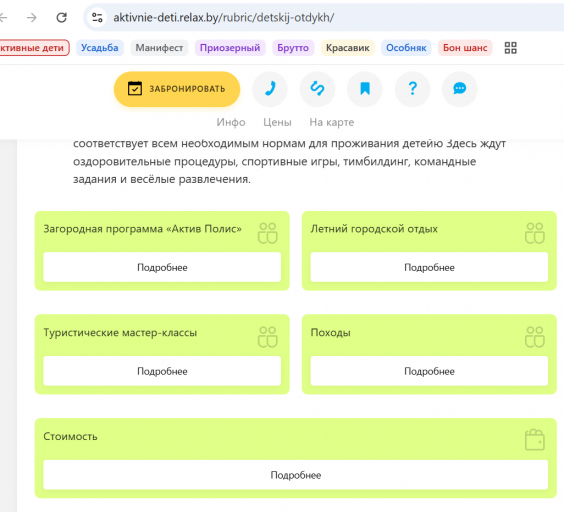The width and height of the screenshot is (564, 512).
Task: Open the Усадьба bookmark
Action: point(100,48)
